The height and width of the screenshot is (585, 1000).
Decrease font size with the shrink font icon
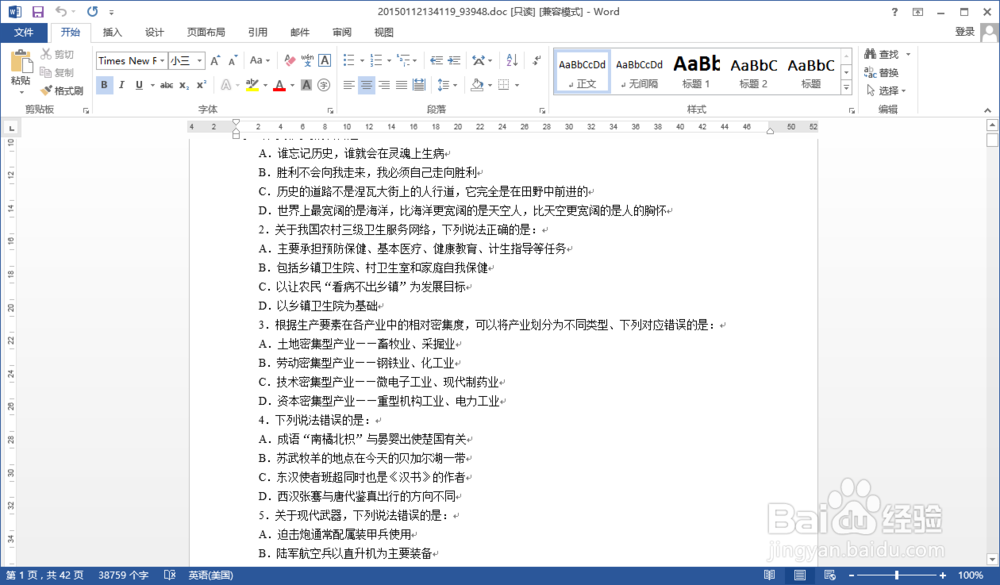pos(233,61)
